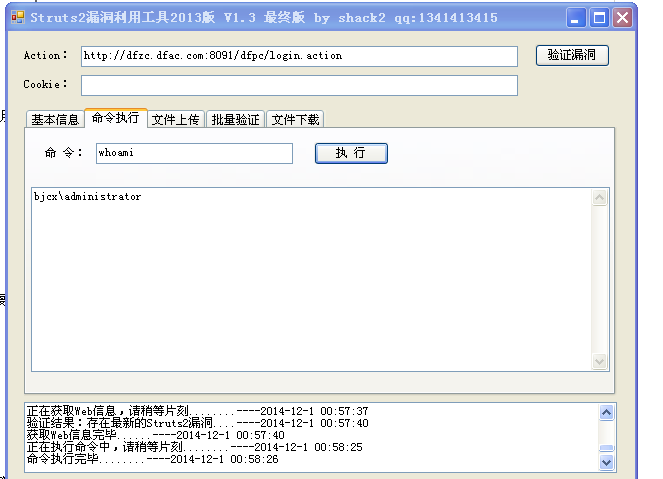
Task: Click log panel scrollbar down arrow
Action: pyautogui.click(x=606, y=462)
